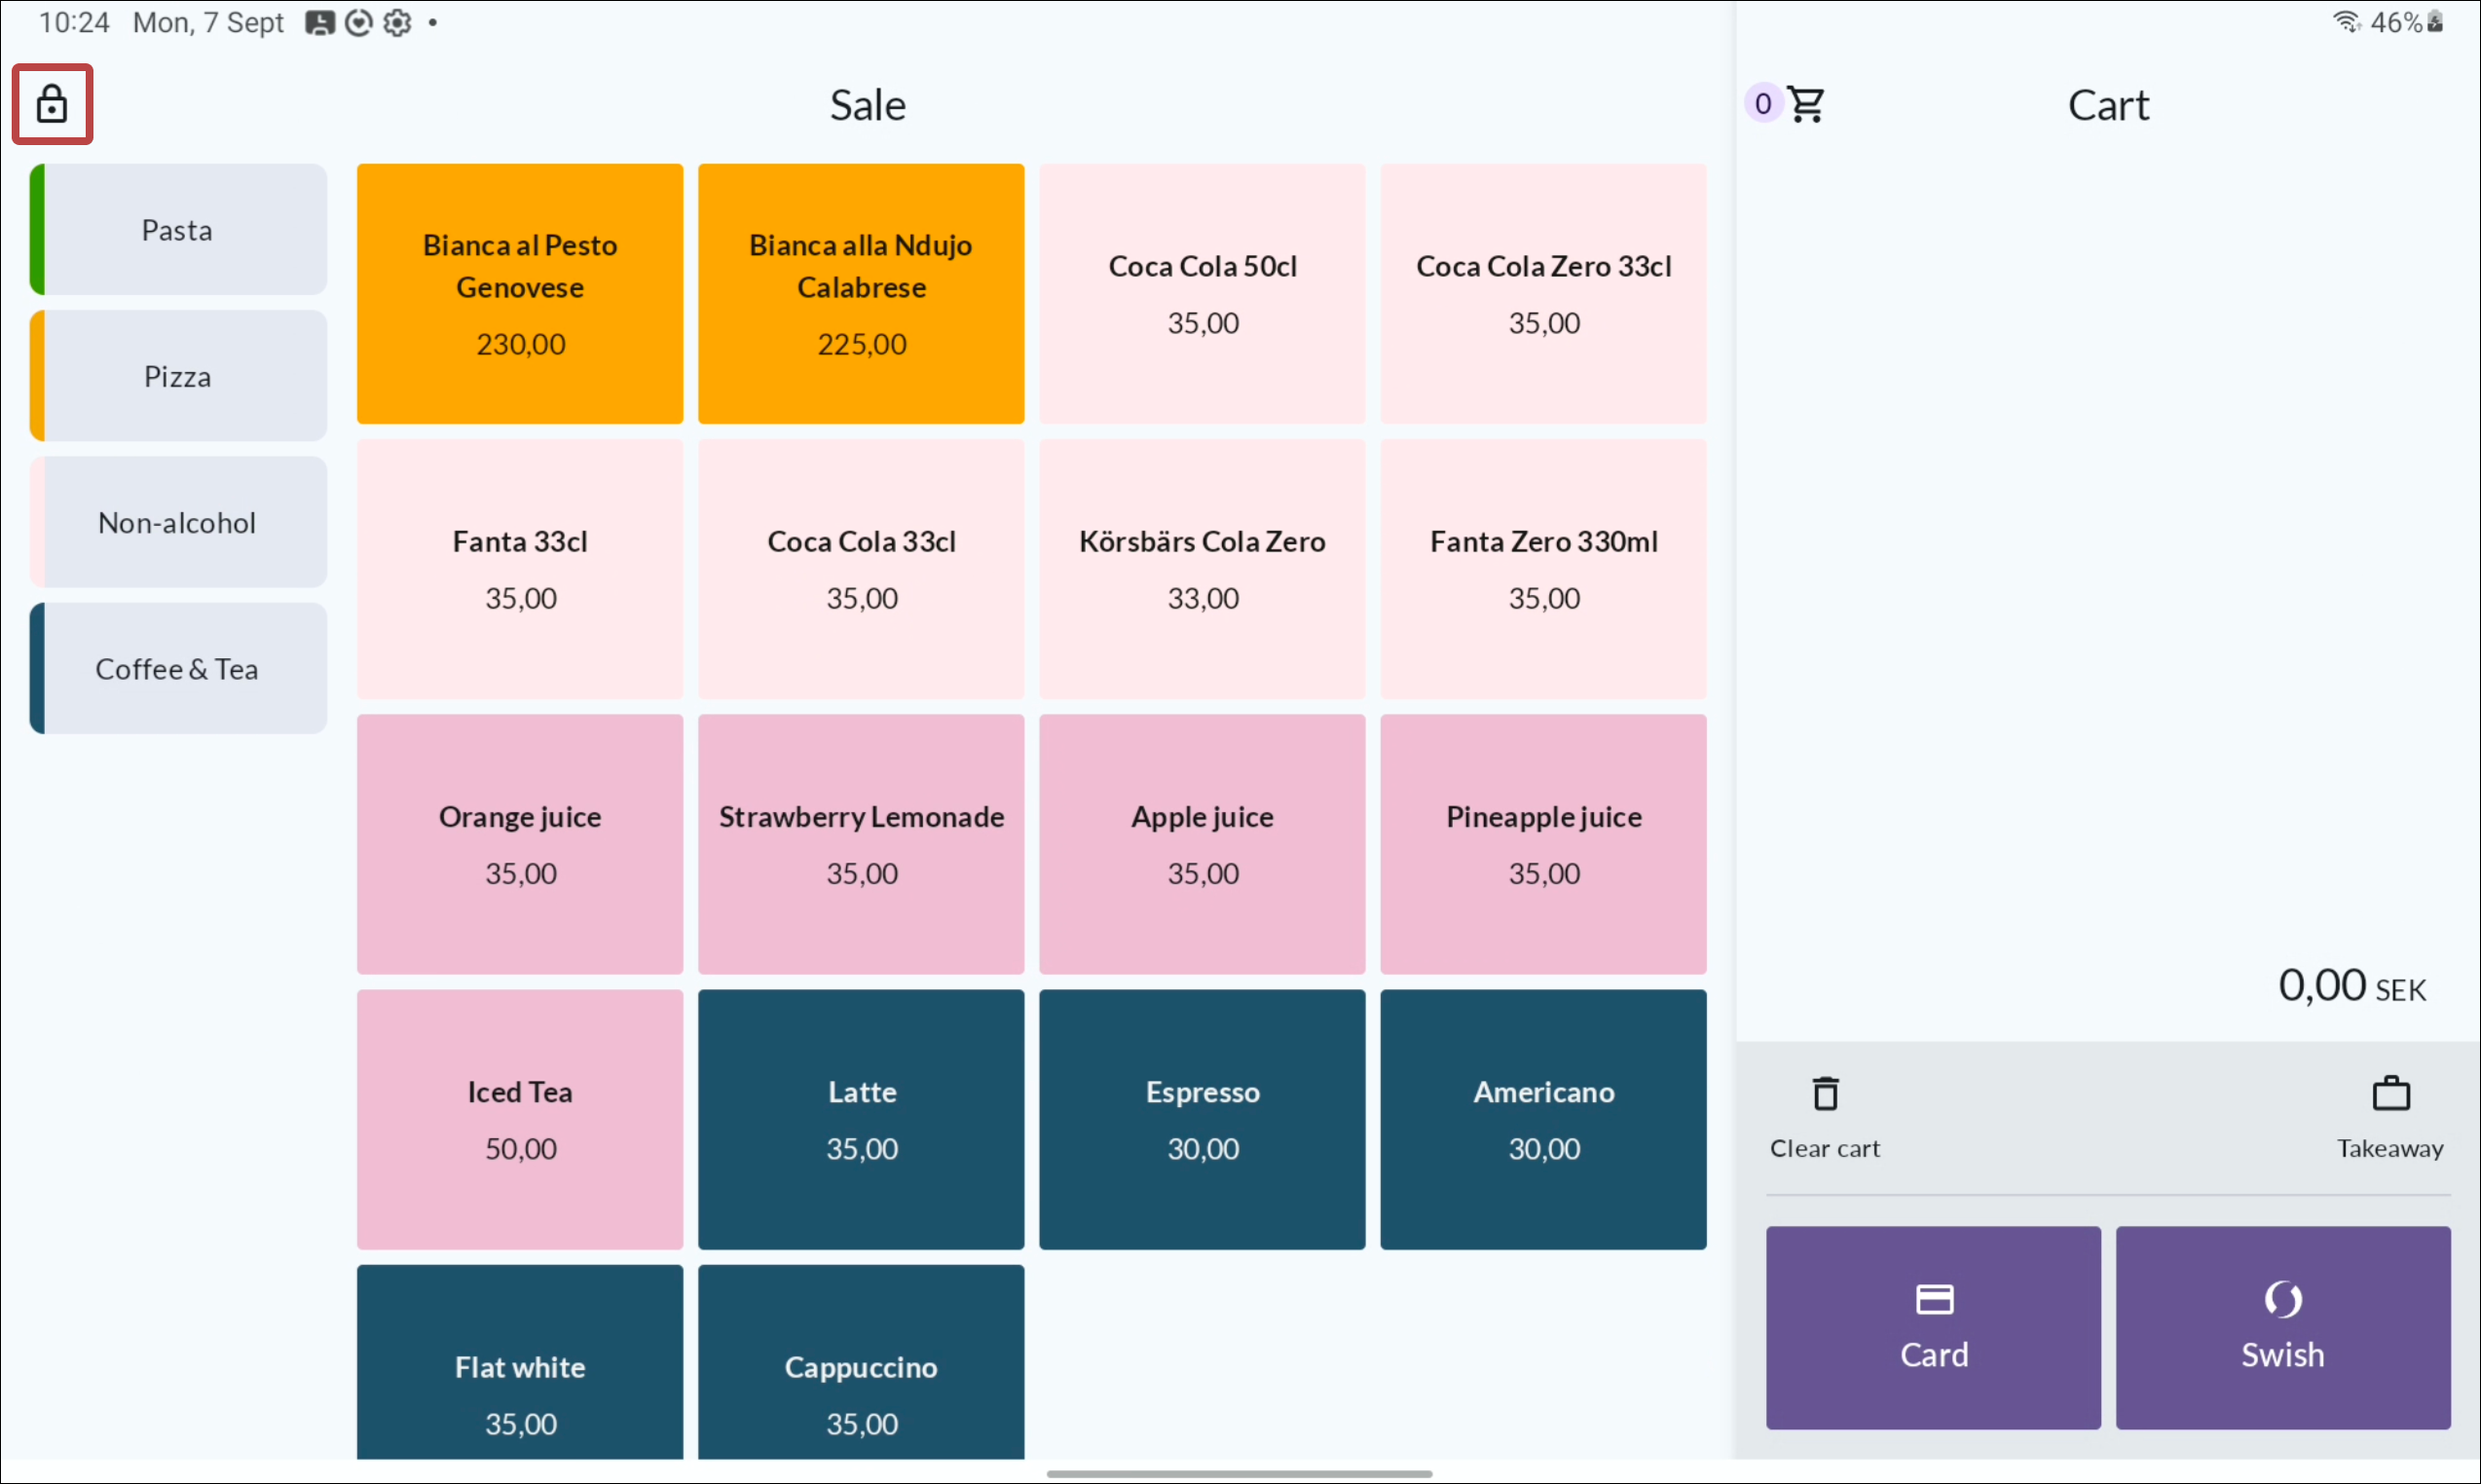Add Flat white to the cart
Screen dimensions: 2481x1484
point(520,1362)
